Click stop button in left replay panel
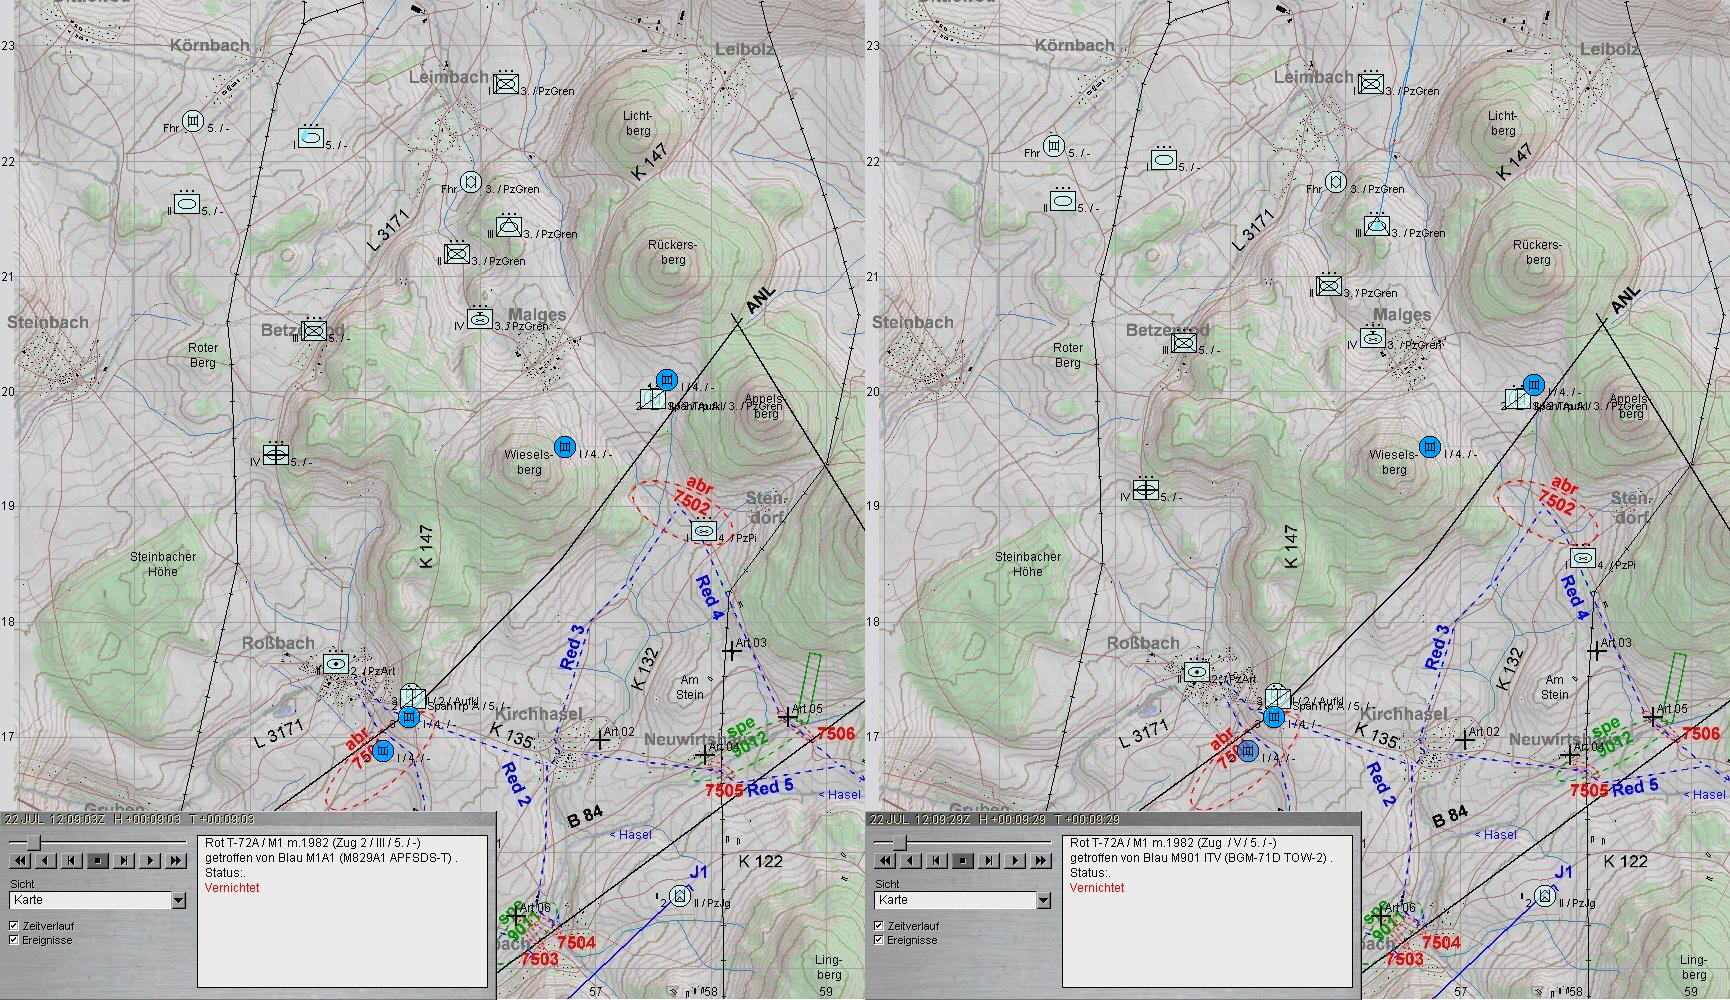The height and width of the screenshot is (1000, 1730). pyautogui.click(x=98, y=860)
